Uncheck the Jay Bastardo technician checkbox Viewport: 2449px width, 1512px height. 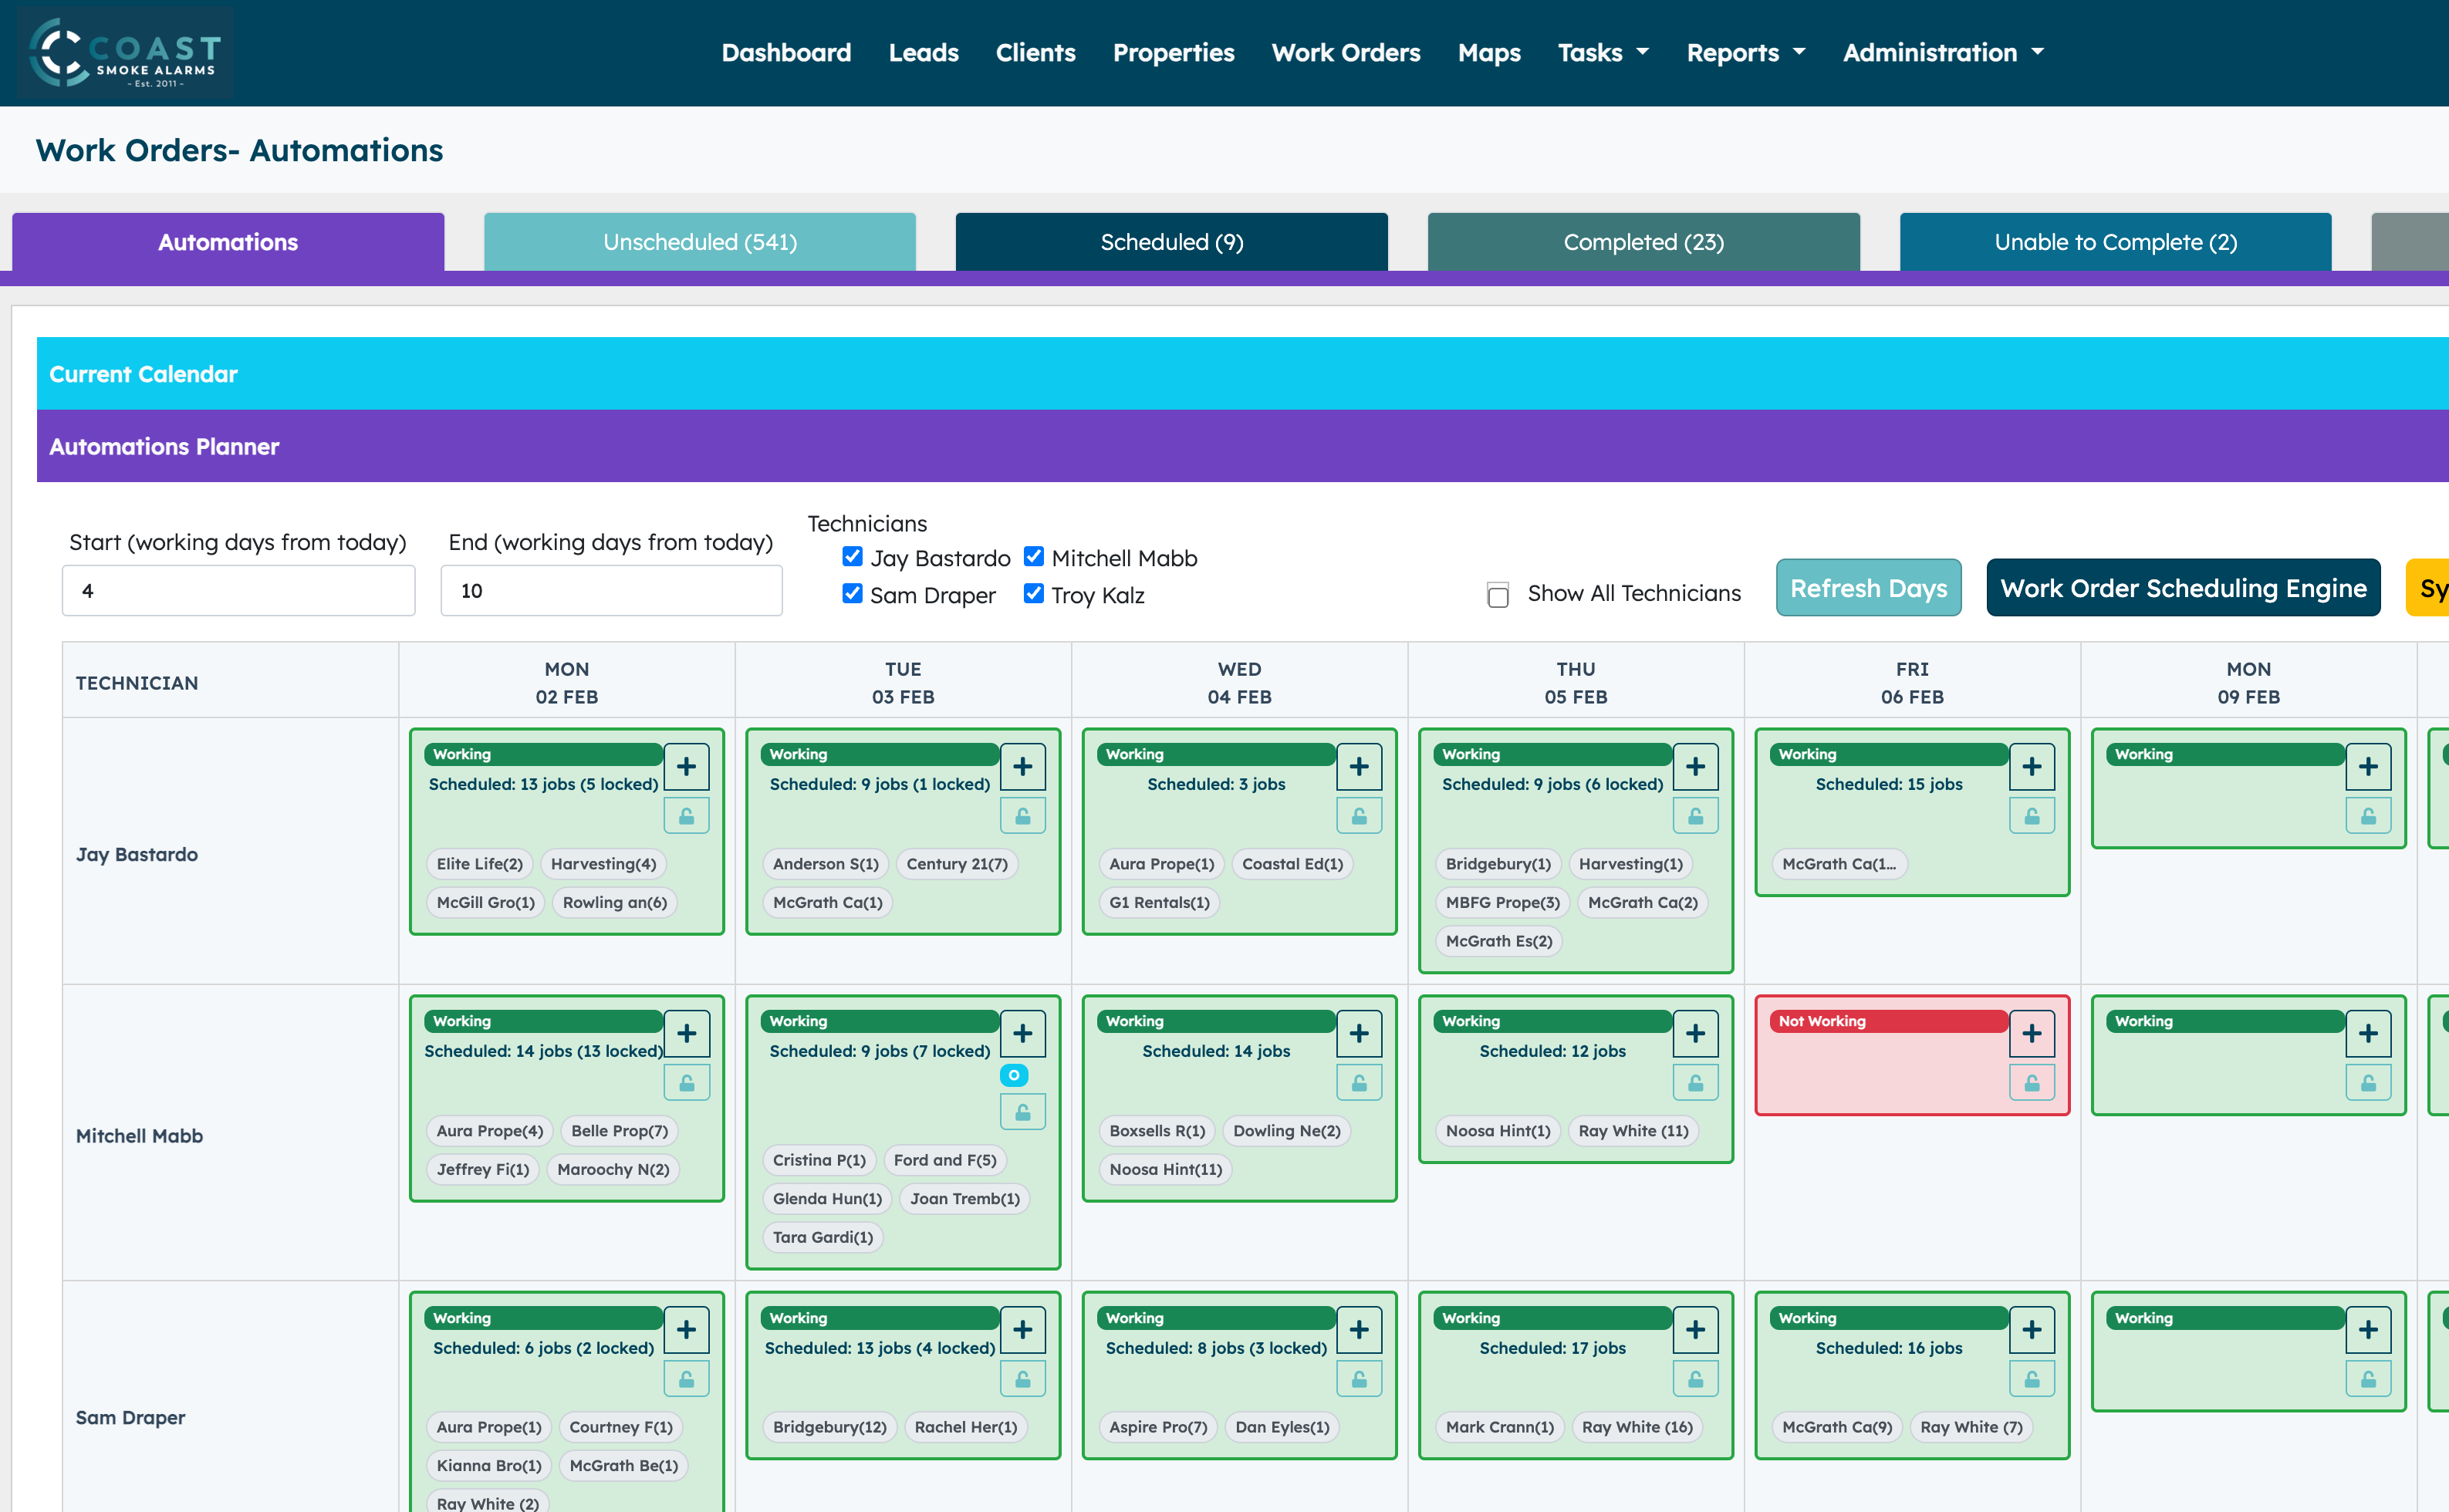pos(852,557)
